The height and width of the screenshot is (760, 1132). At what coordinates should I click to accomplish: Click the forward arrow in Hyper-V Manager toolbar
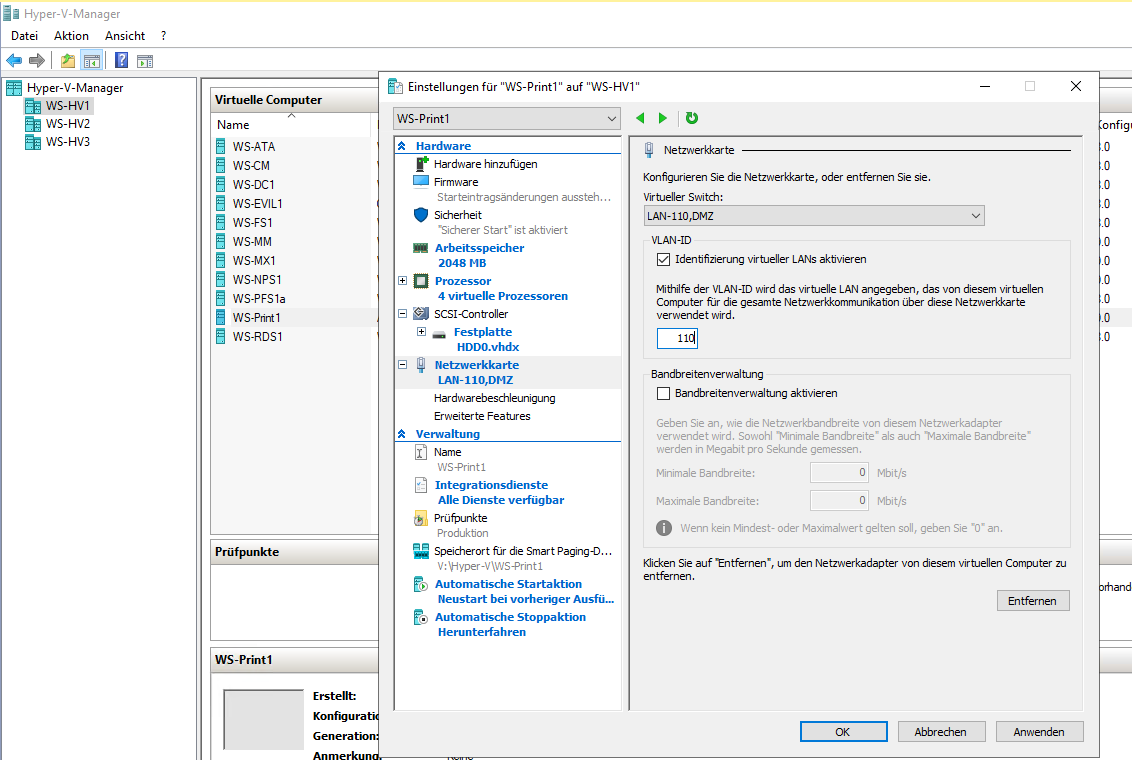pyautogui.click(x=37, y=61)
